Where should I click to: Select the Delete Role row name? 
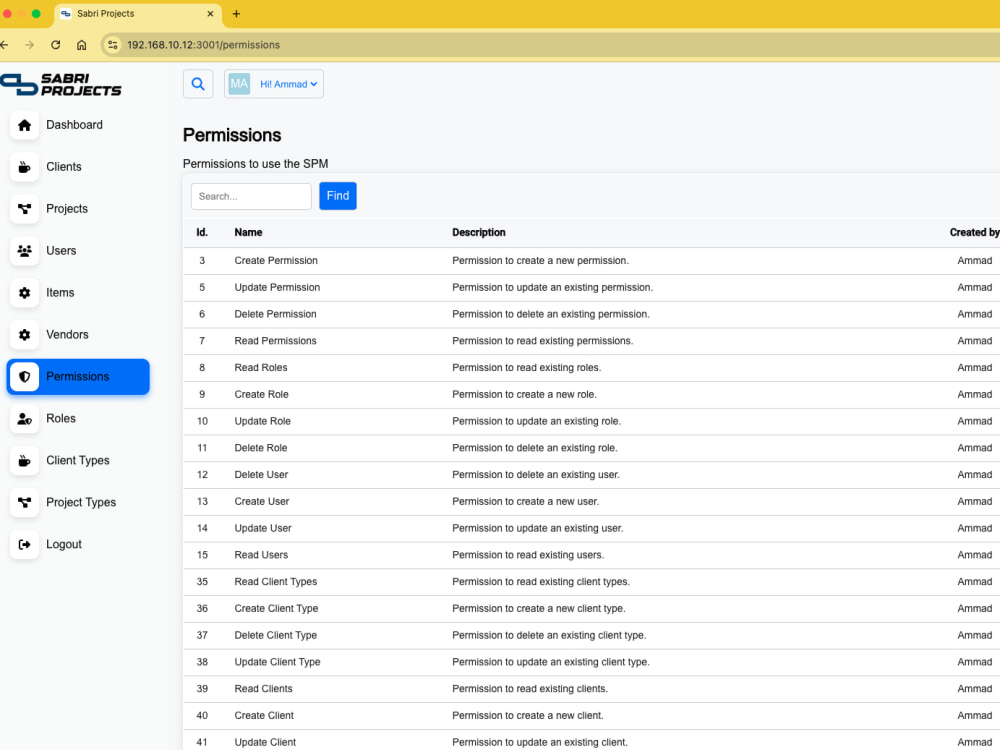261,448
